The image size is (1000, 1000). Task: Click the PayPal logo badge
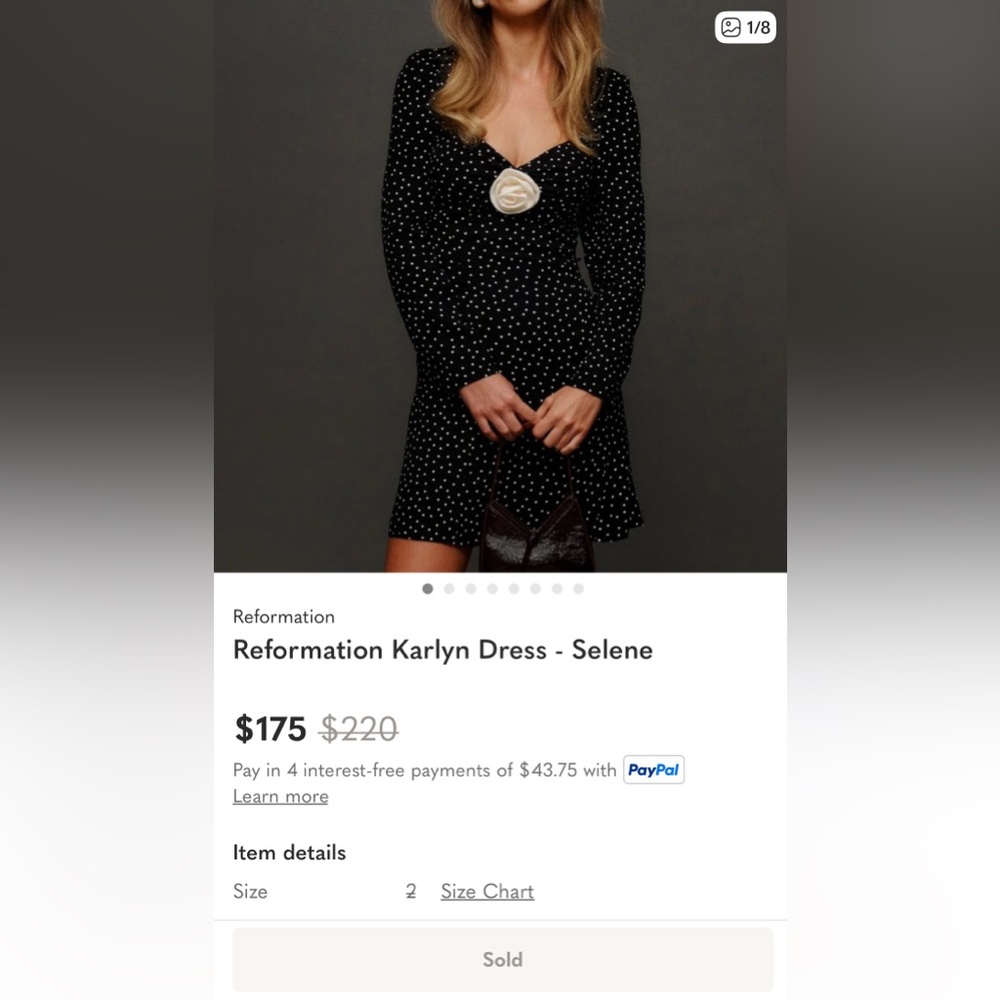653,770
